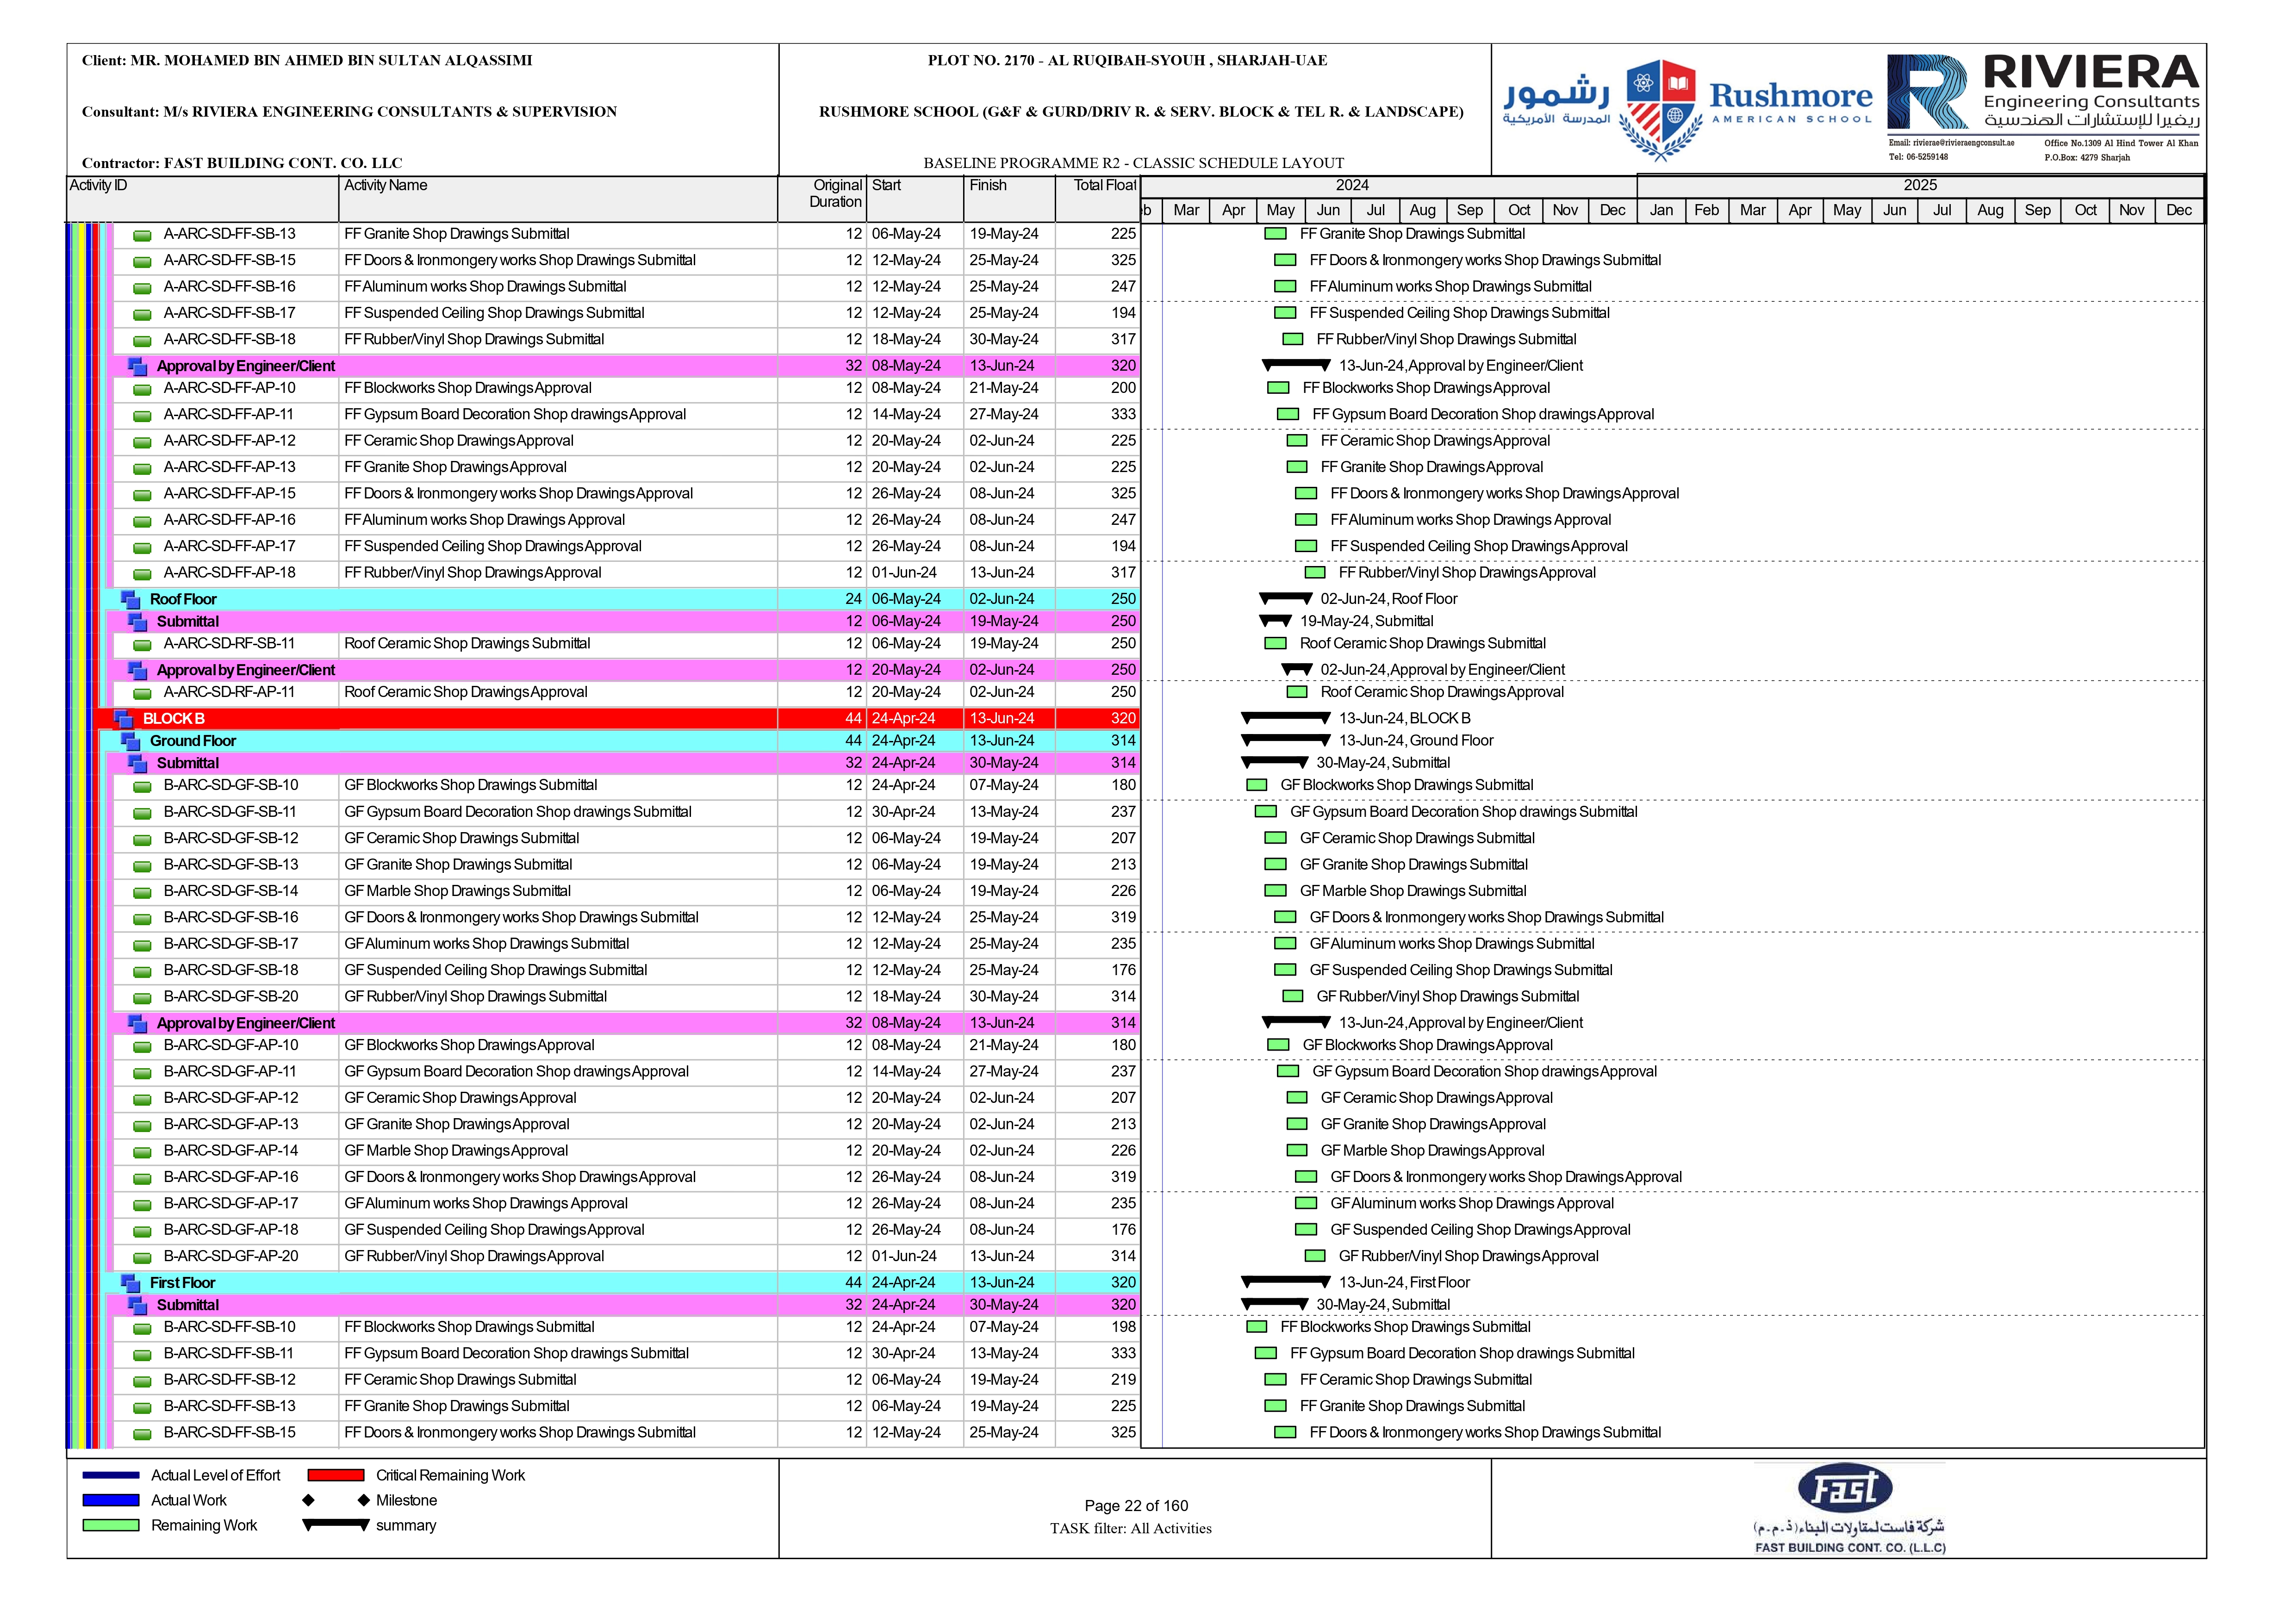Select the Remaining Work green legend swatch
Screen dimensions: 2296x1624
(111, 1526)
